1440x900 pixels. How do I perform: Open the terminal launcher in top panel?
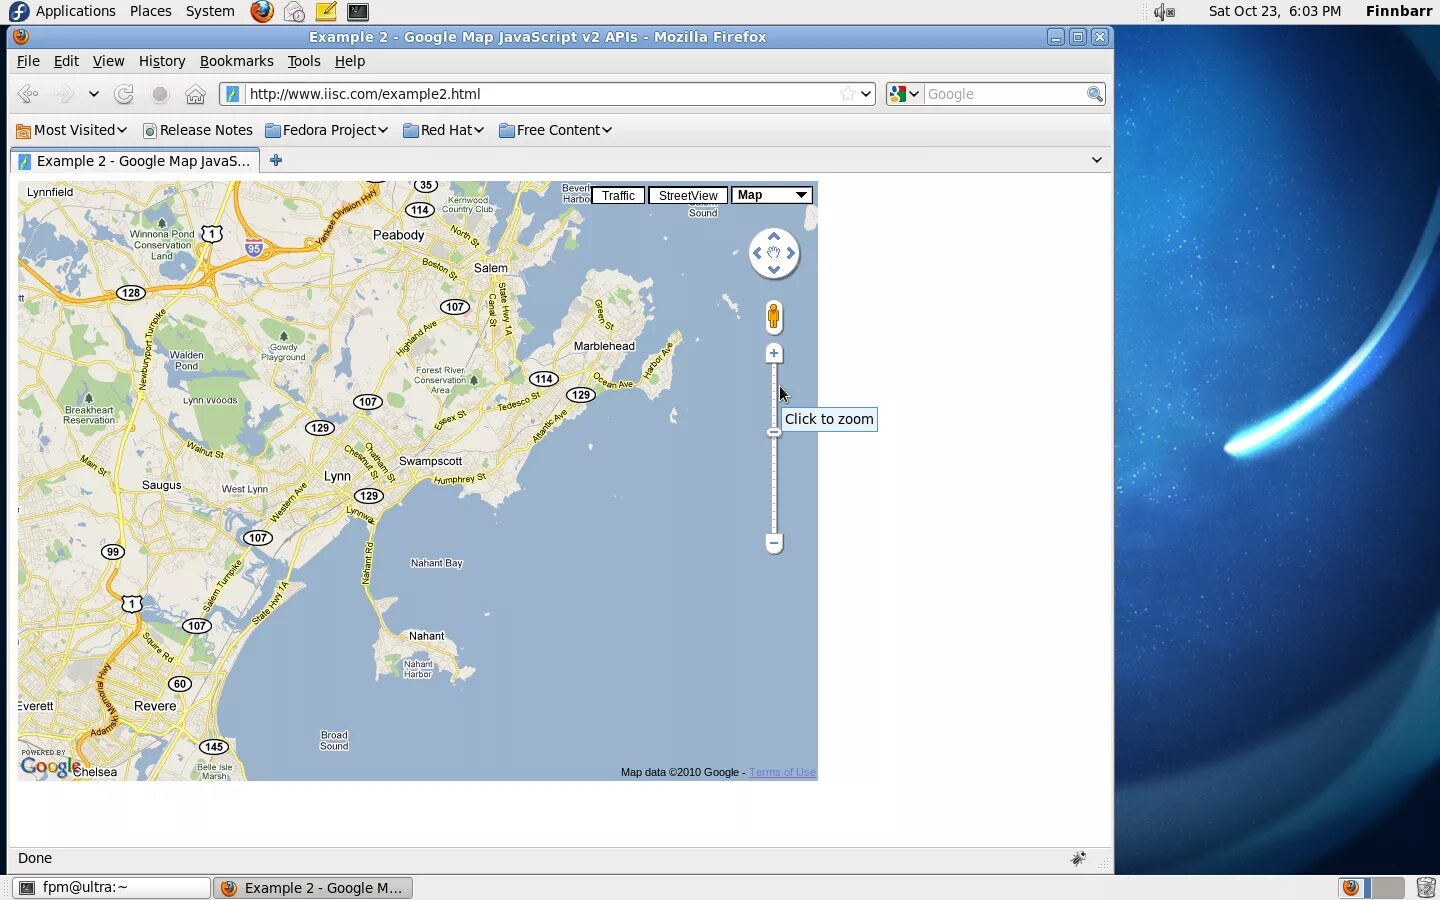pyautogui.click(x=358, y=12)
